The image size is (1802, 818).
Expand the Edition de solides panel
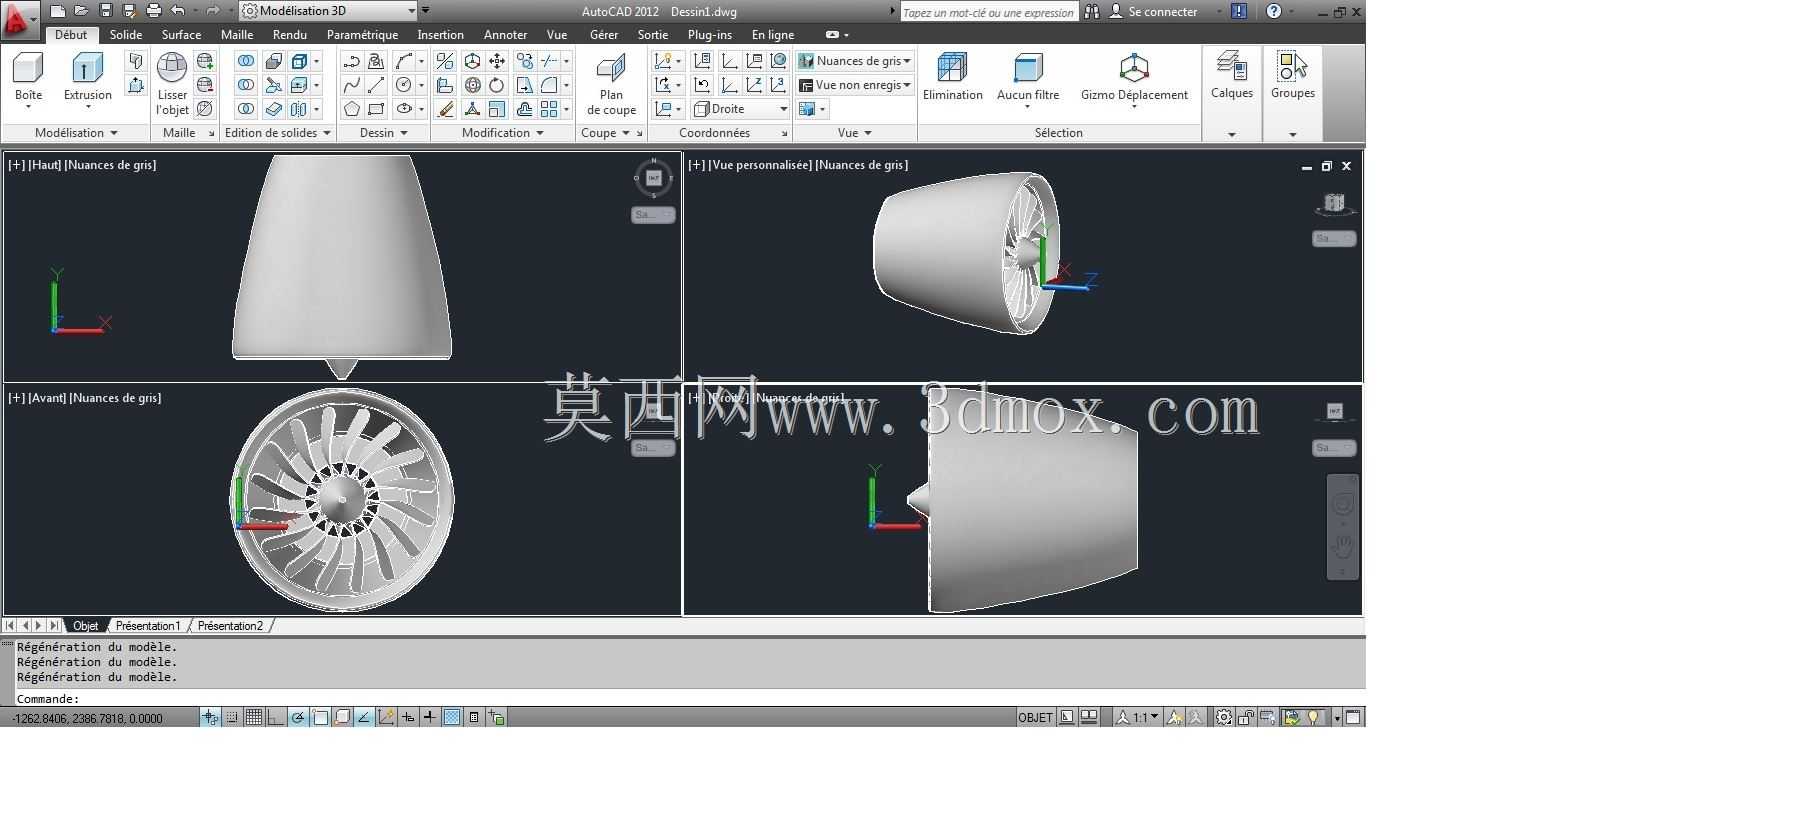point(277,133)
